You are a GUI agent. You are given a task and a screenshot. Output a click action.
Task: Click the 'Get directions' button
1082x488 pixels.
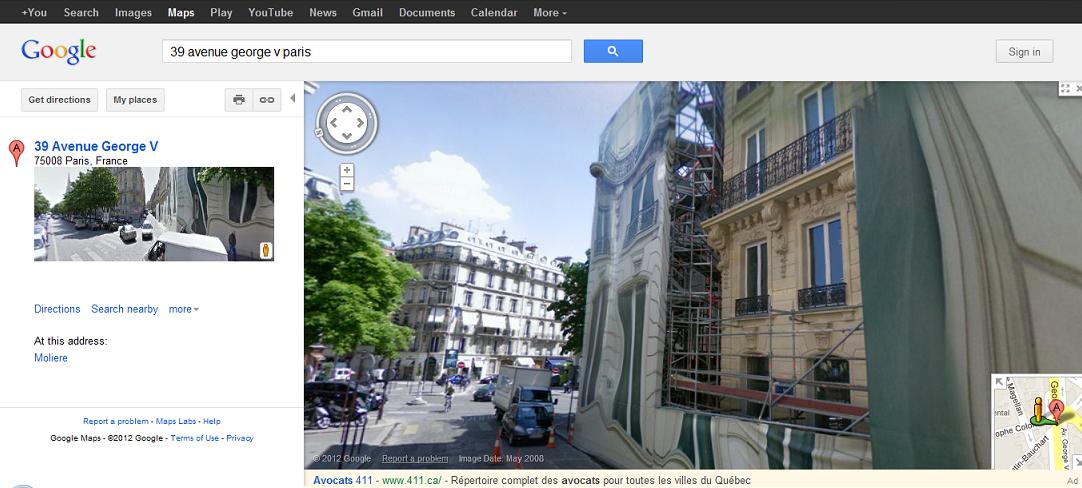click(60, 100)
